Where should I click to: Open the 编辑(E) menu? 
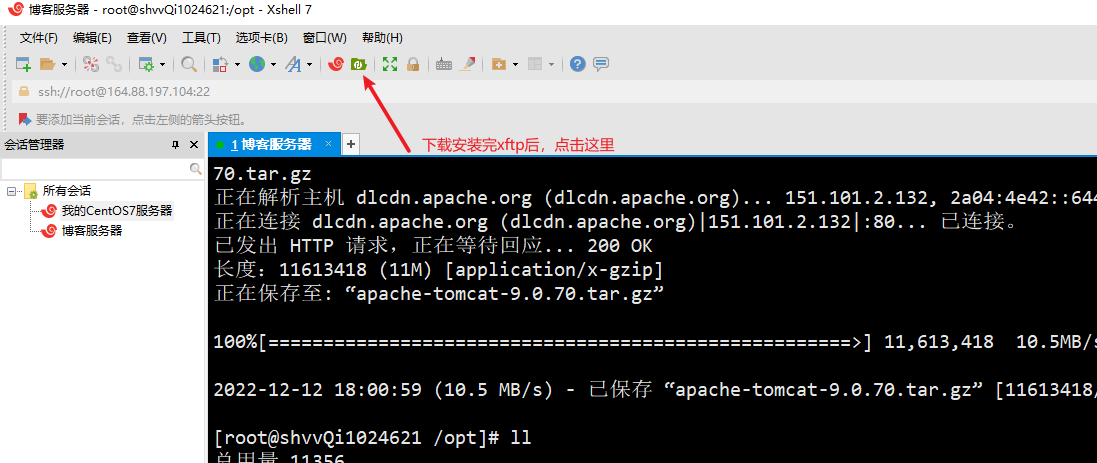tap(92, 38)
